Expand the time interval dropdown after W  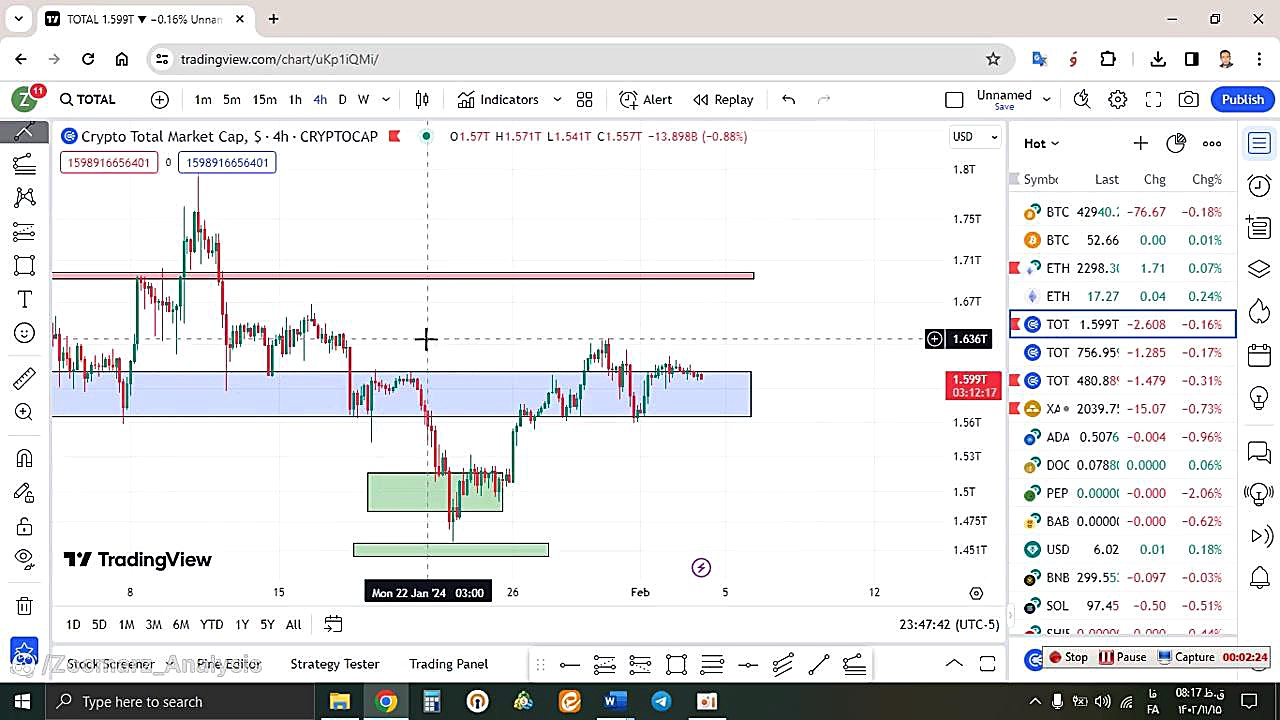386,99
